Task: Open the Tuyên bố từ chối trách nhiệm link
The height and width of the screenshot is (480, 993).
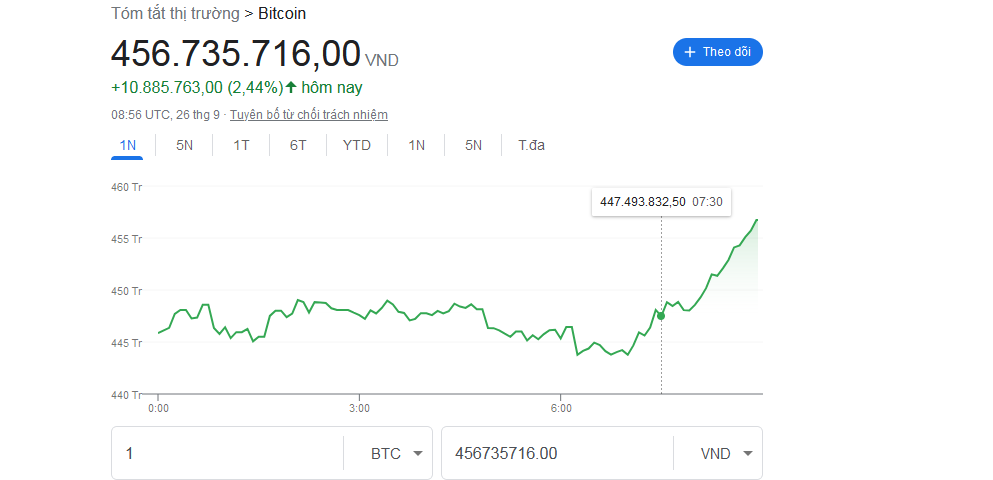Action: 309,115
